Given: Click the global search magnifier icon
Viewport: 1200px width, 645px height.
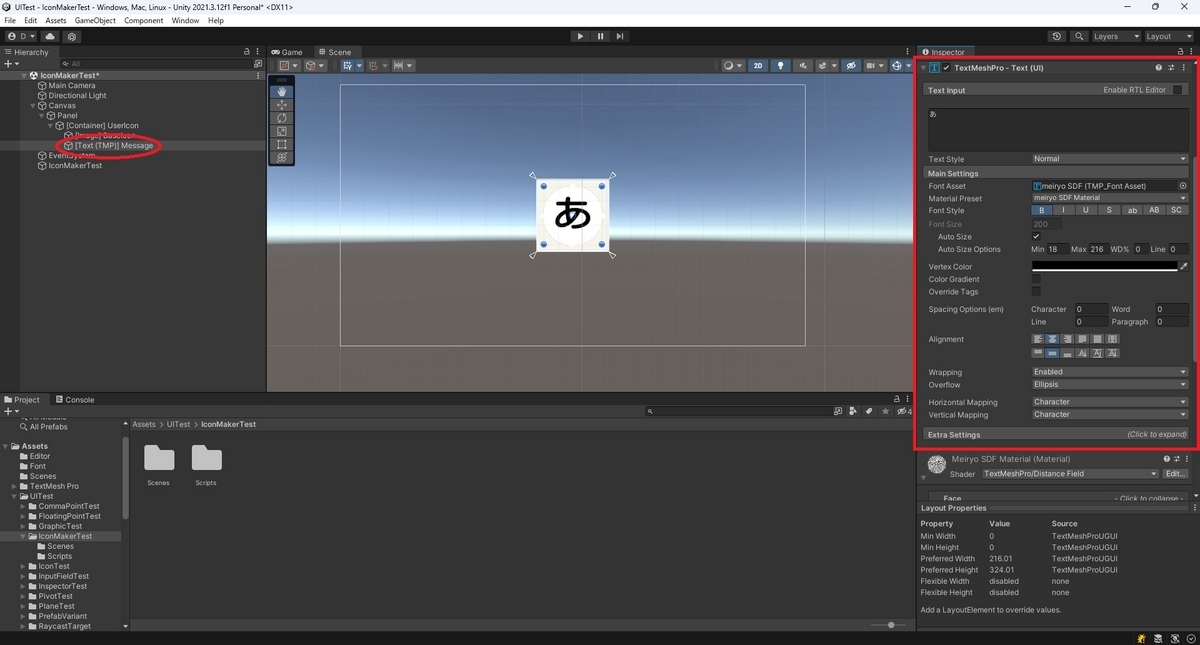Looking at the screenshot, I should tap(1079, 36).
